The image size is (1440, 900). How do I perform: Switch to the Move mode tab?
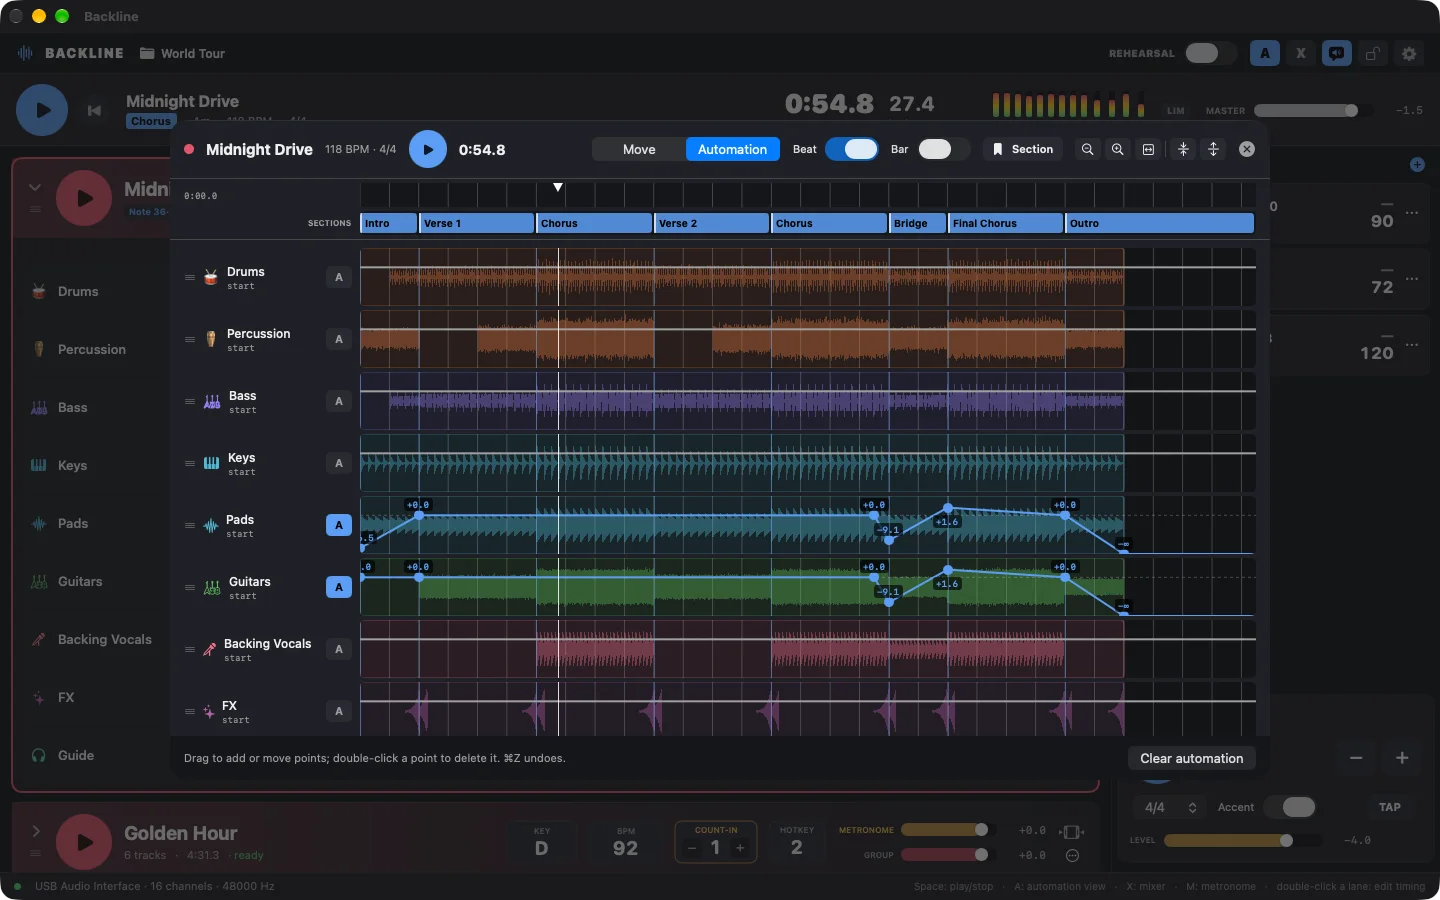pyautogui.click(x=639, y=149)
